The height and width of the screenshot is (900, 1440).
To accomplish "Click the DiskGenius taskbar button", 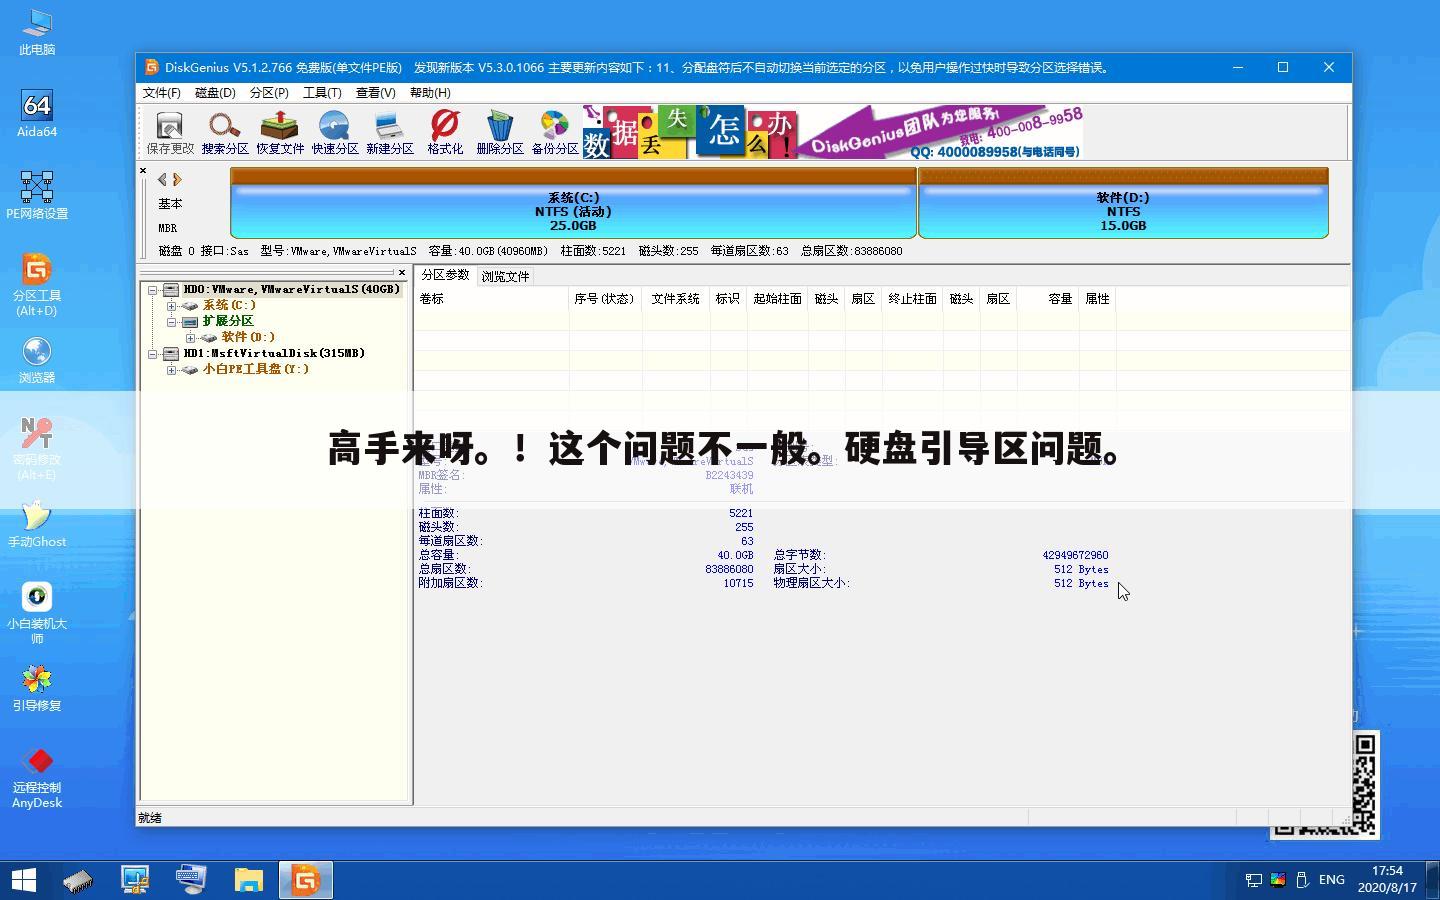I will (305, 880).
